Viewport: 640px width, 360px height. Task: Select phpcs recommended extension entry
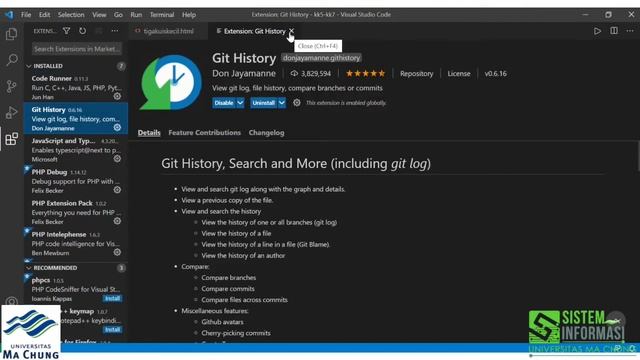pyautogui.click(x=76, y=289)
